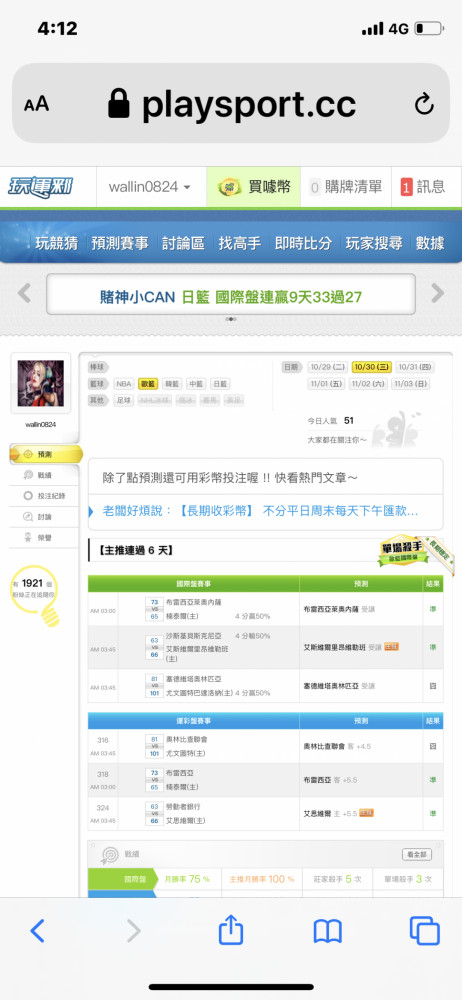Click the playsport site logo

point(40,187)
